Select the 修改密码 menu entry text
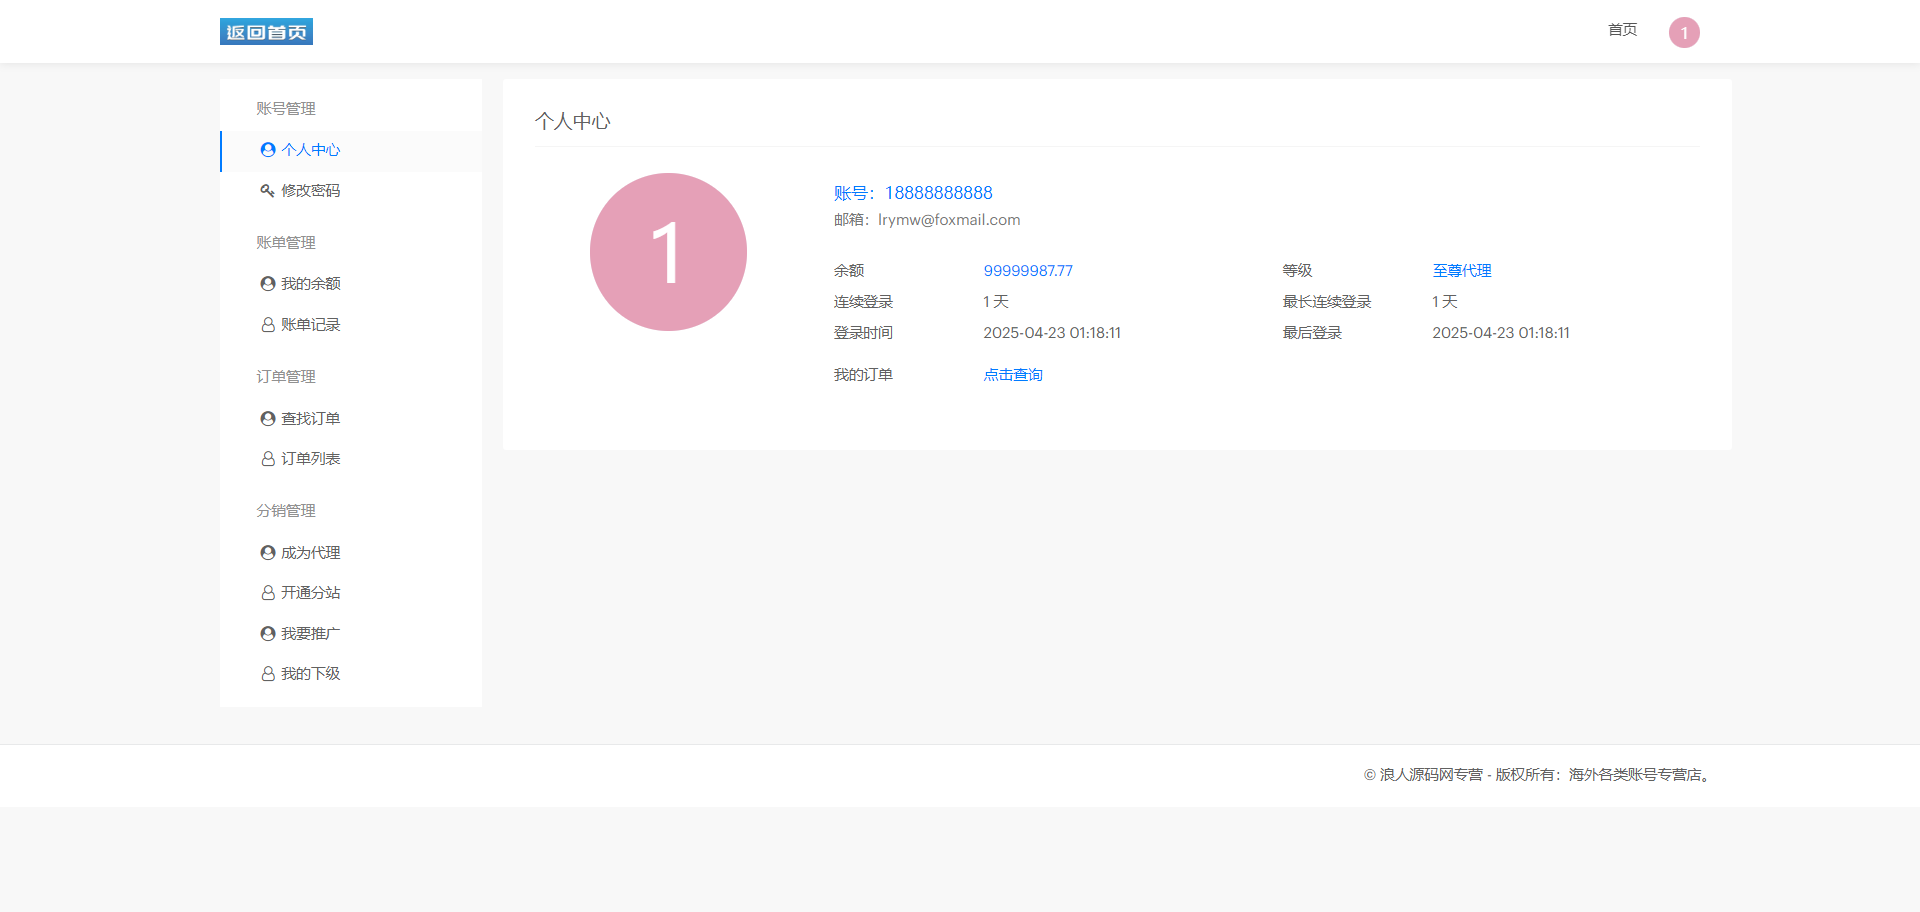Viewport: 1920px width, 912px height. [310, 191]
